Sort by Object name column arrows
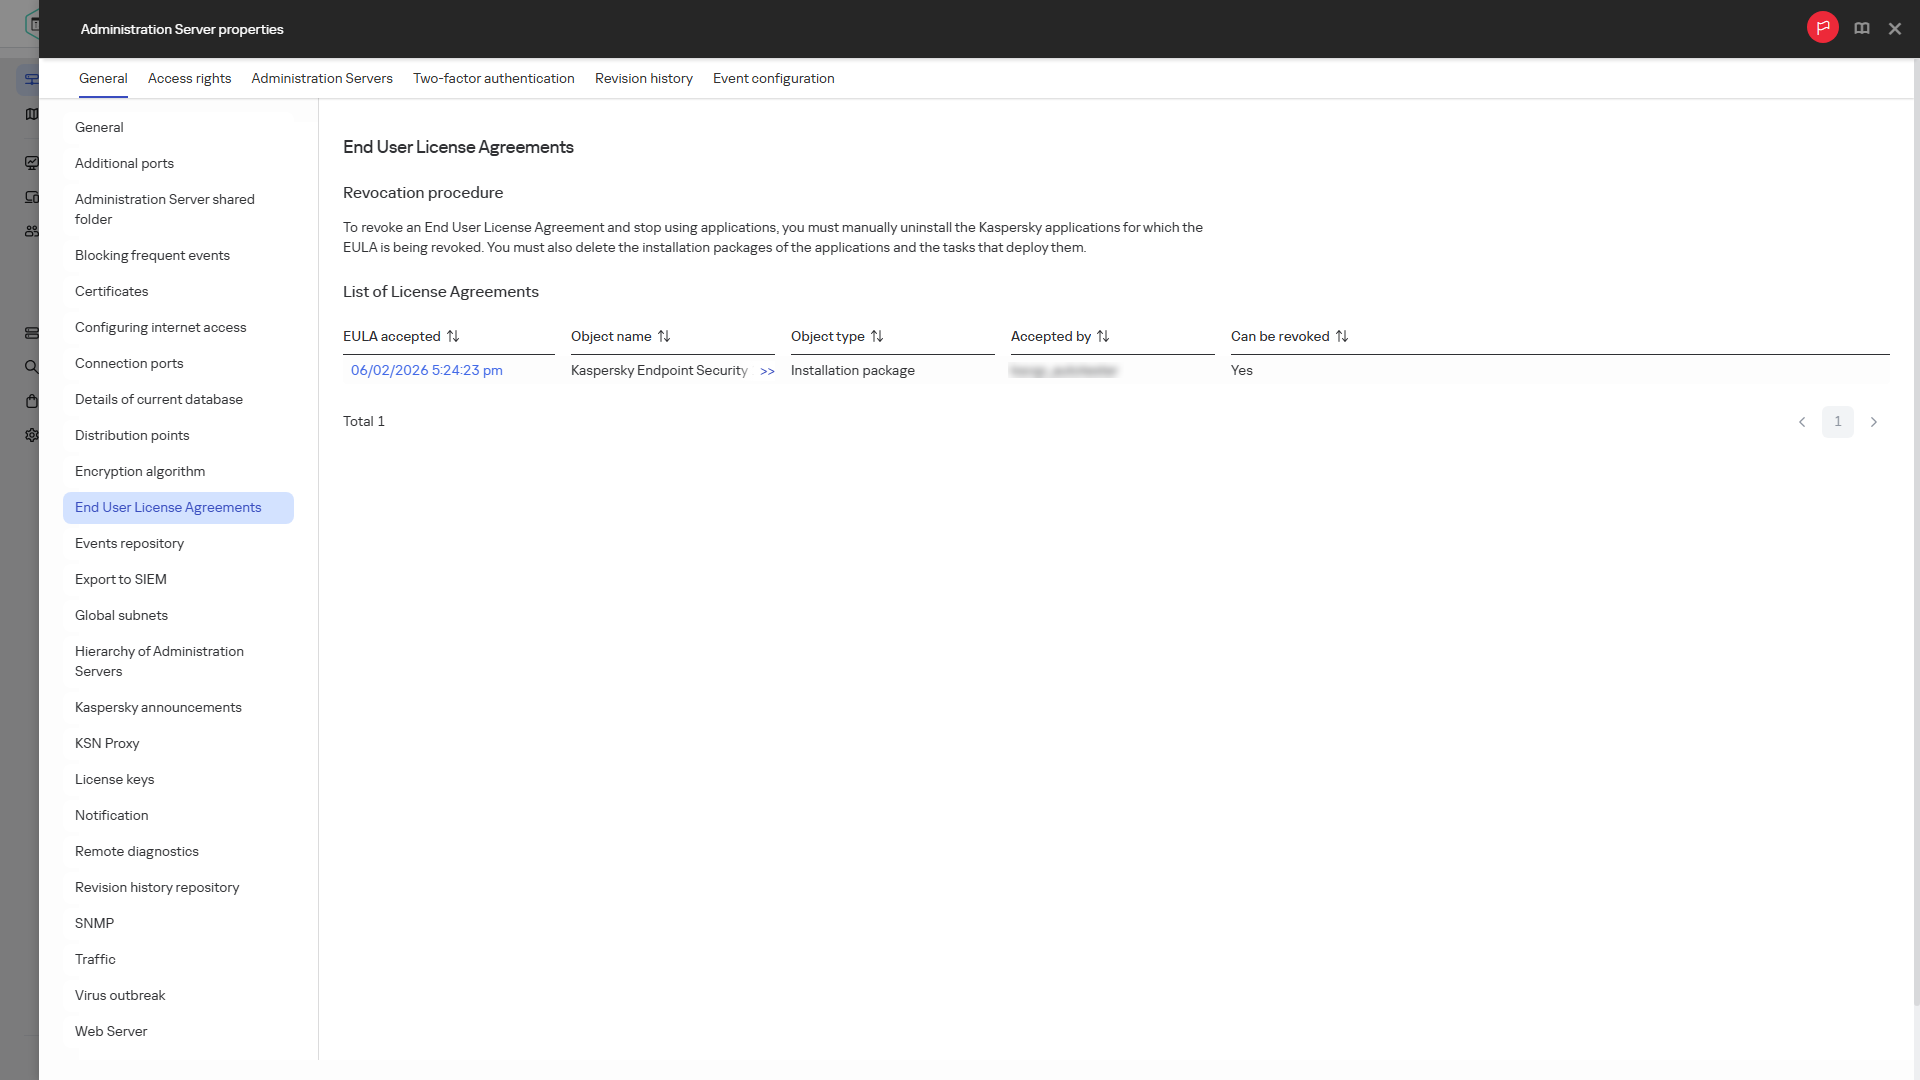 664,337
